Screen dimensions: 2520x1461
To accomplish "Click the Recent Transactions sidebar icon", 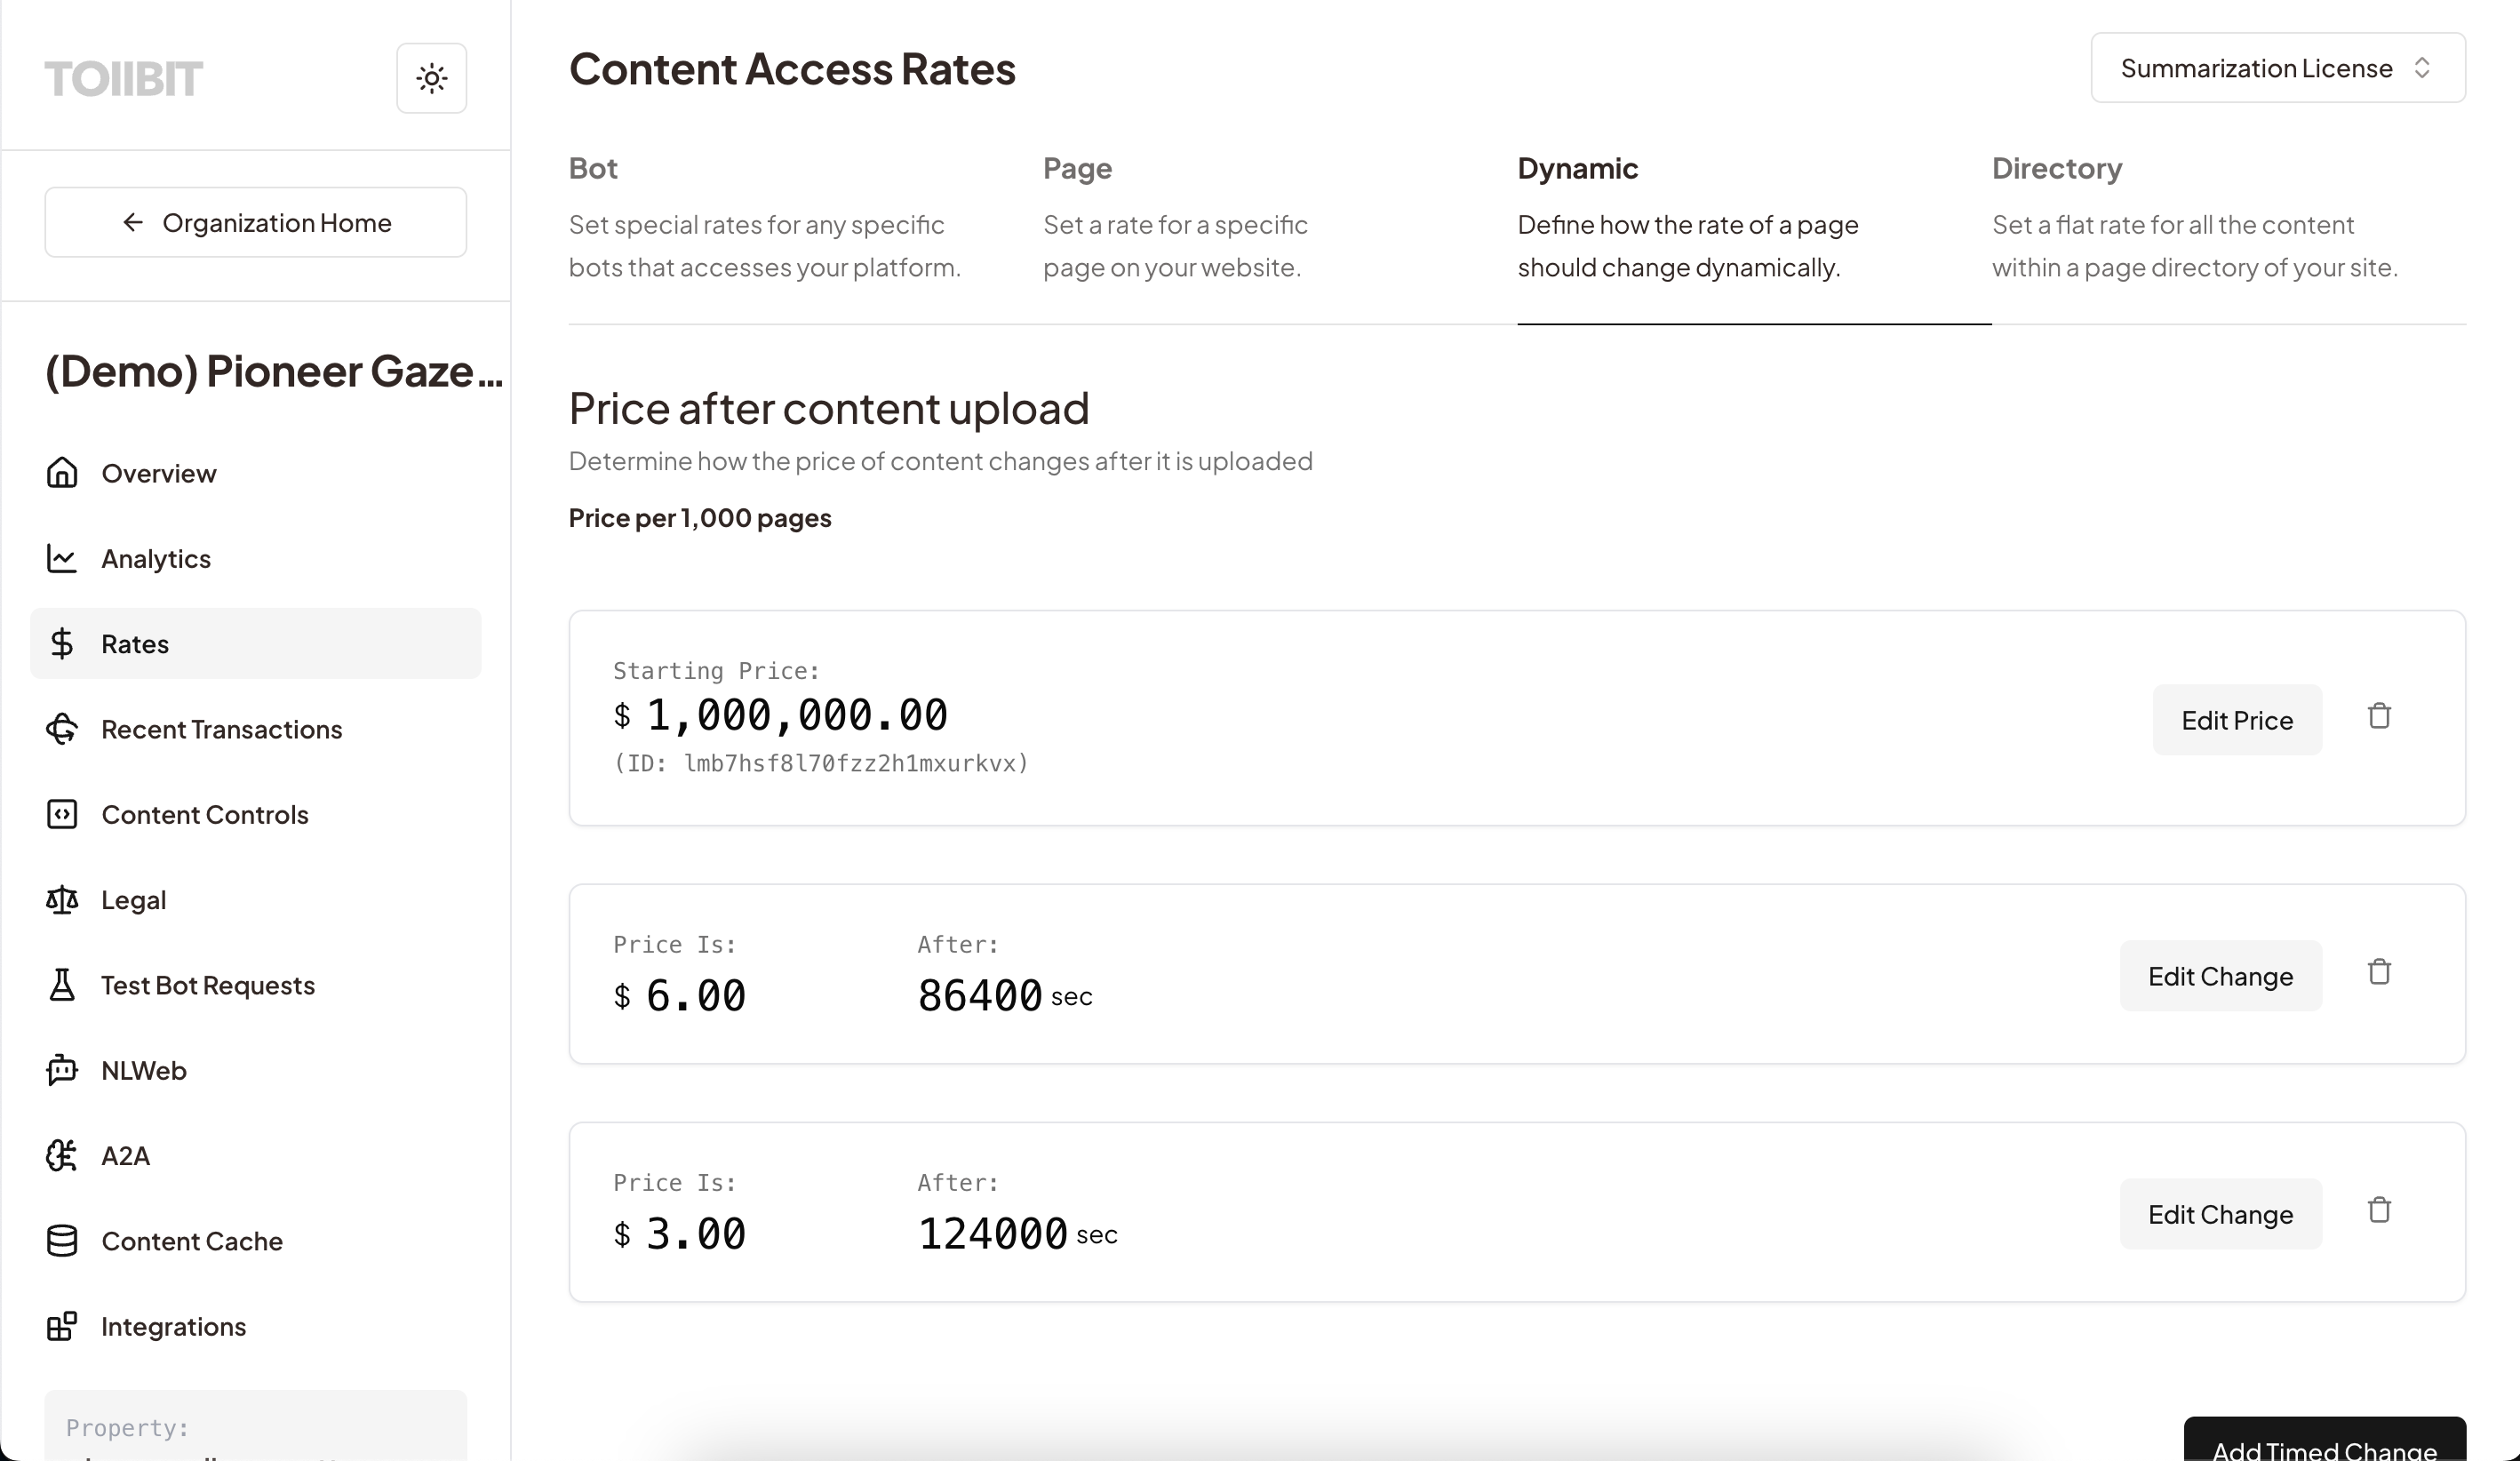I will coord(62,729).
